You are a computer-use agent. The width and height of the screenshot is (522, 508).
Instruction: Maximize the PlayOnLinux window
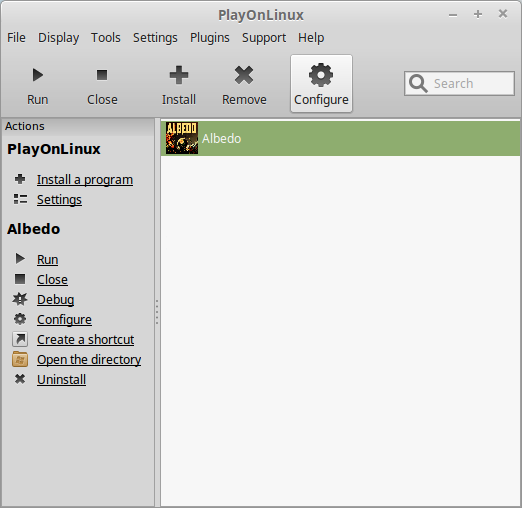478,14
